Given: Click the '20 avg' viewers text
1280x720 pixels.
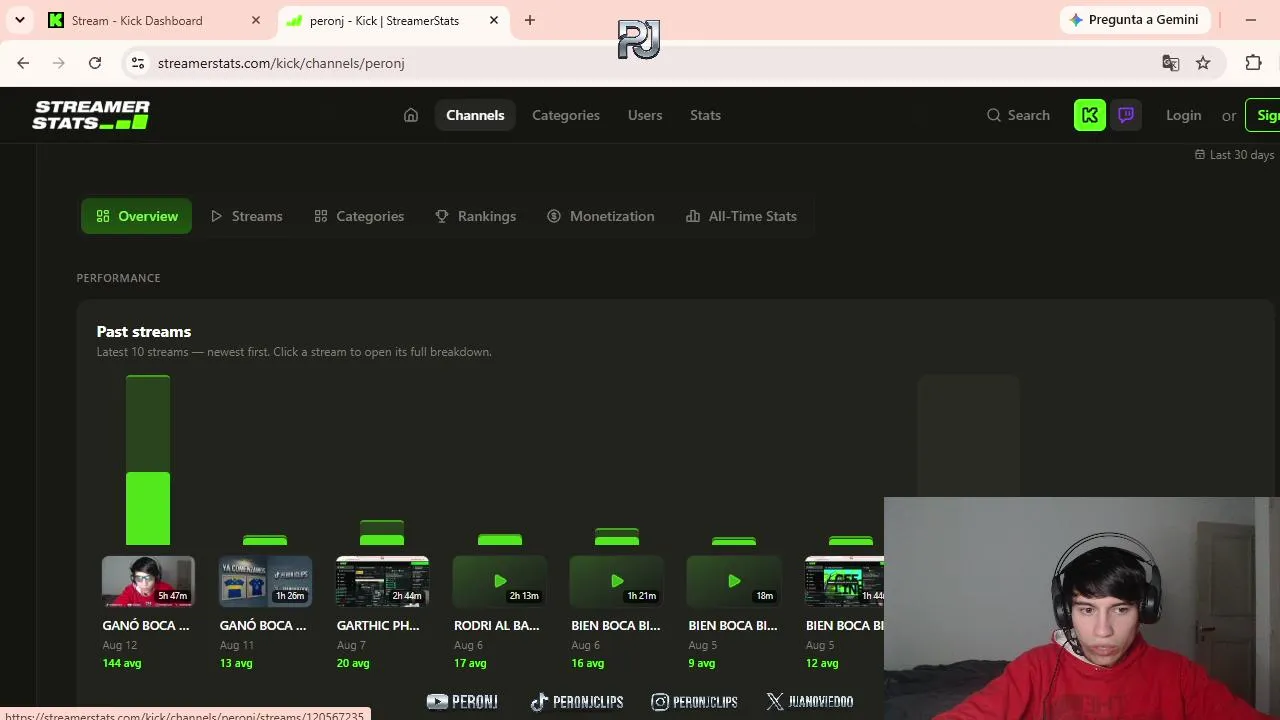Looking at the screenshot, I should tap(353, 663).
